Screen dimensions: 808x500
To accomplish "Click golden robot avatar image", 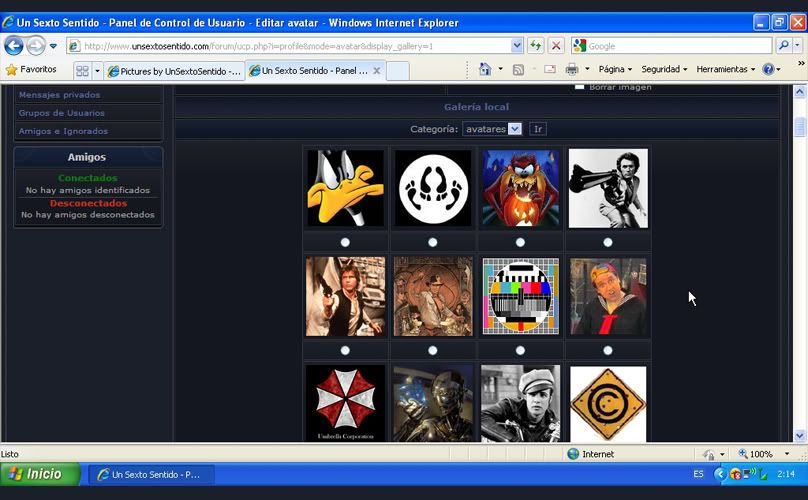I will click(x=433, y=404).
